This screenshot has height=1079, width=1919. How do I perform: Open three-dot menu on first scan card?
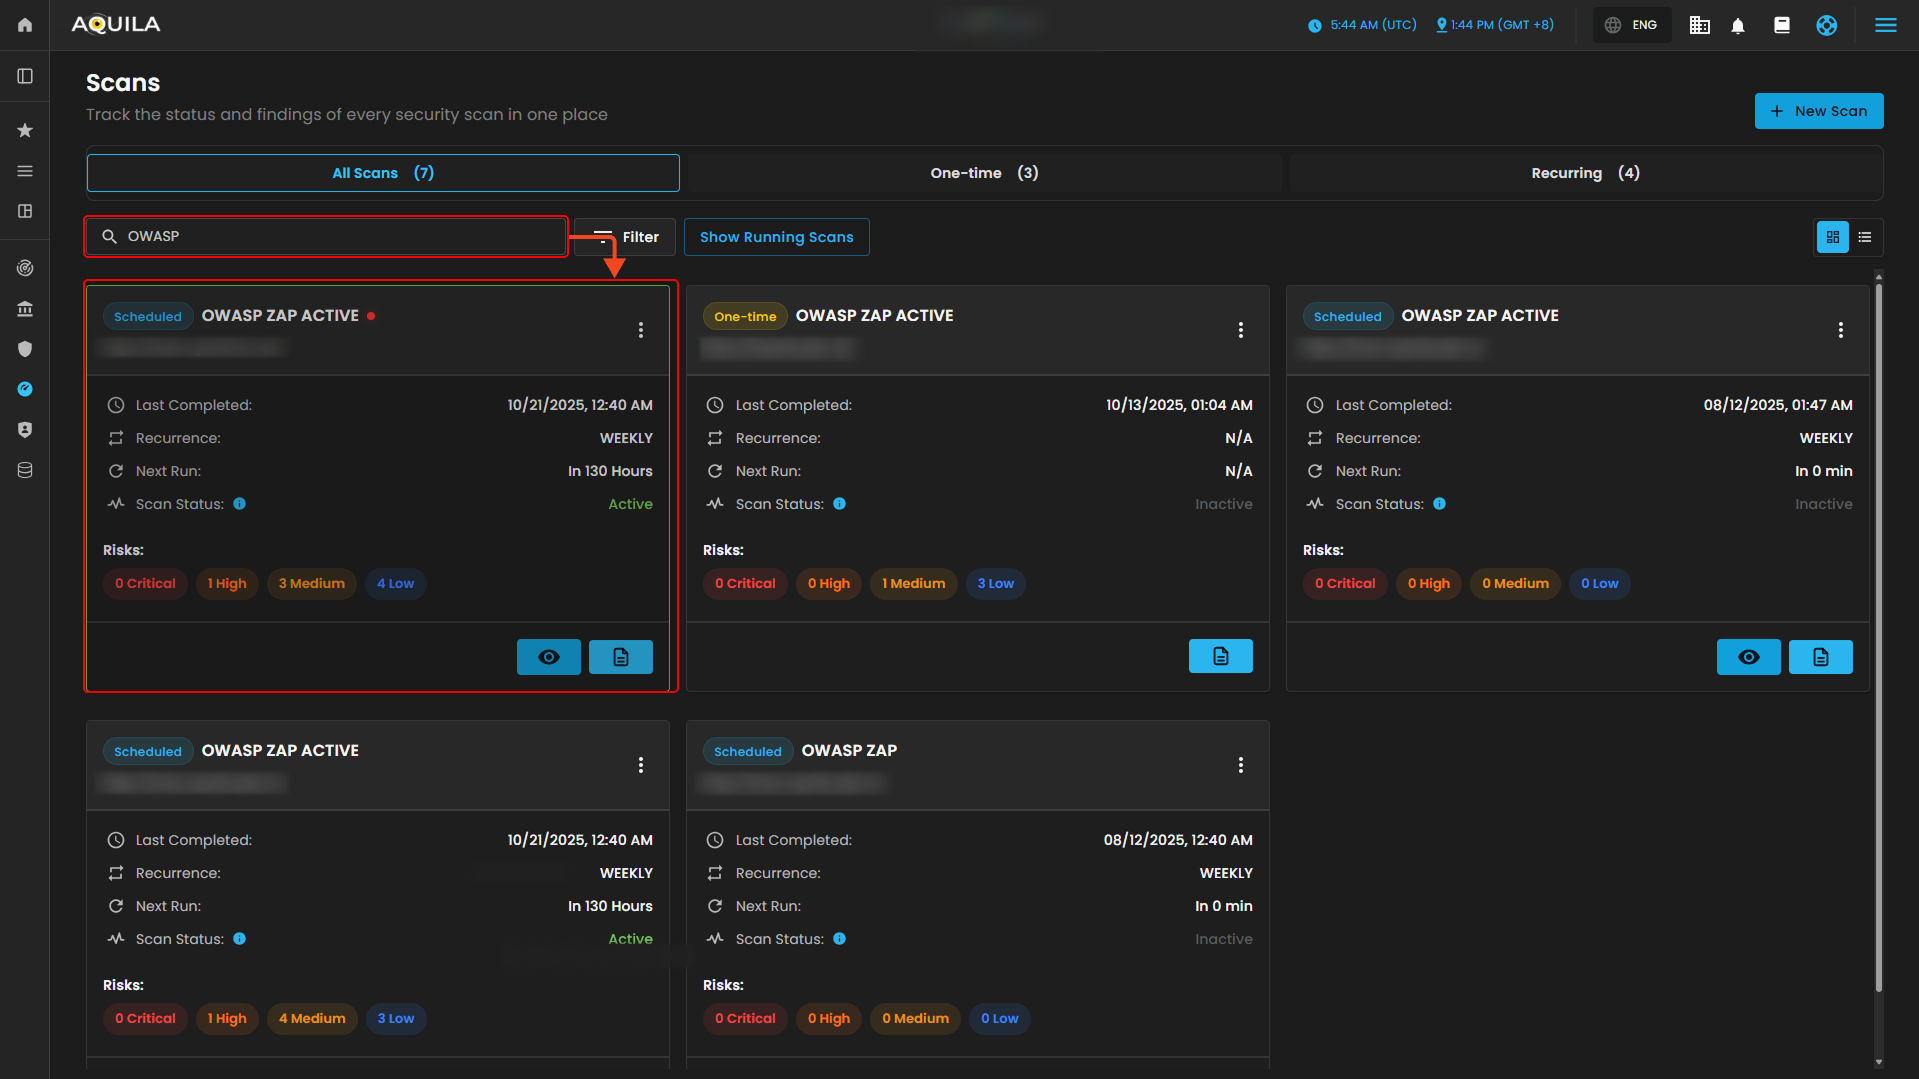tap(641, 330)
